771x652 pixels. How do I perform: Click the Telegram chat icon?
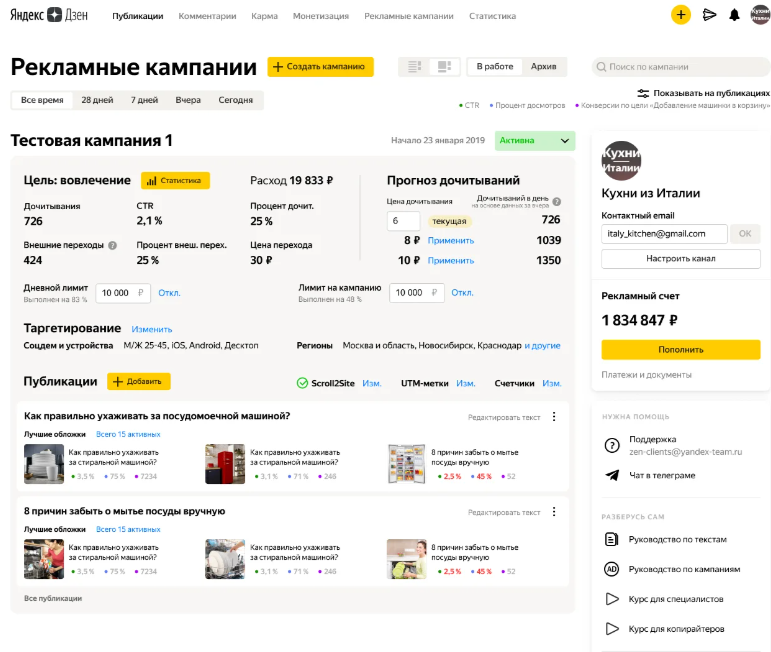click(612, 475)
